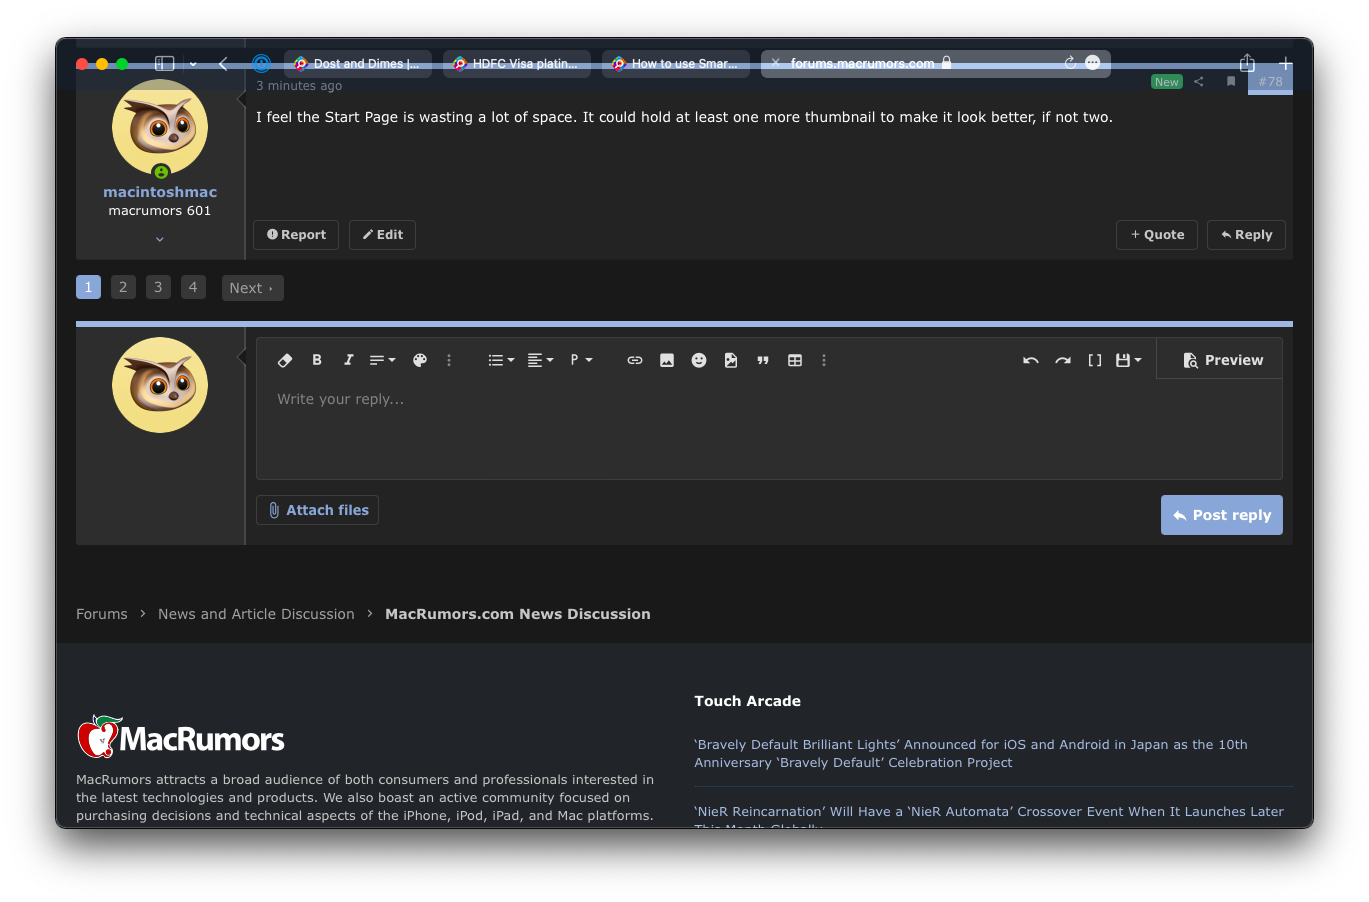This screenshot has width=1369, height=902.
Task: Switch to the Dost and Dimes tab
Action: coord(358,64)
